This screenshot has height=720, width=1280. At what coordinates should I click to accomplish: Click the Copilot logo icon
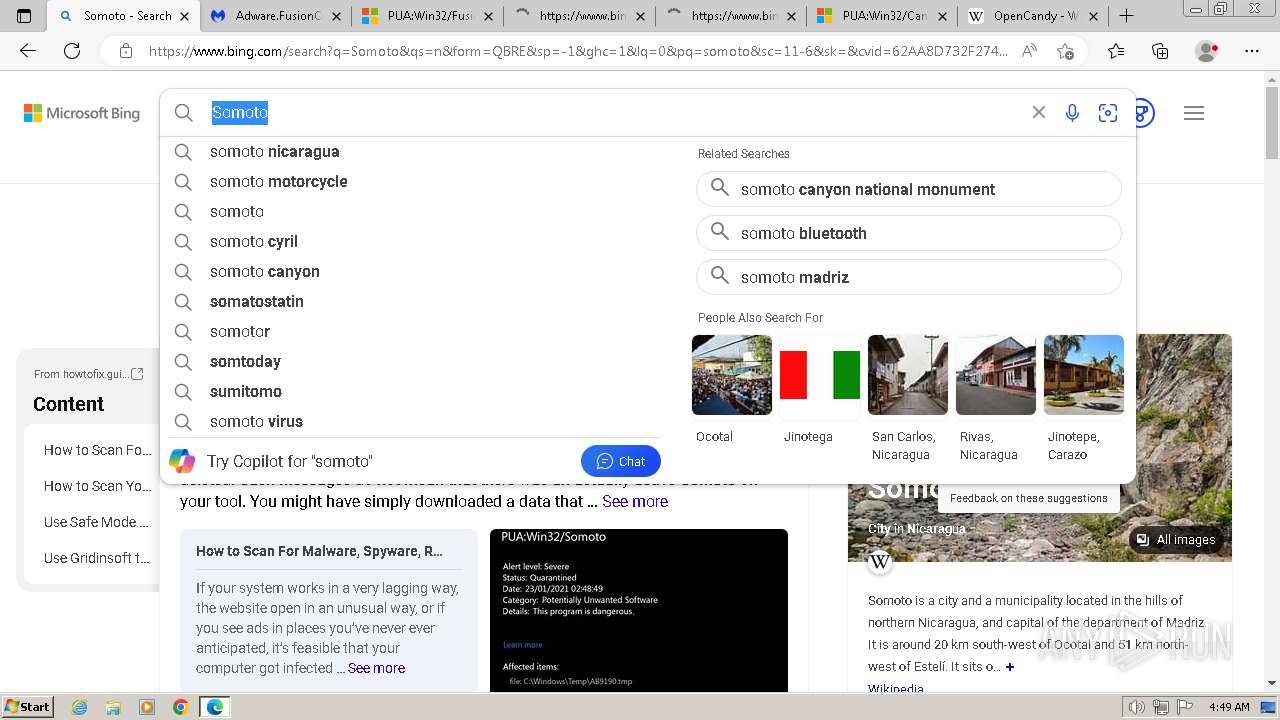(x=182, y=461)
